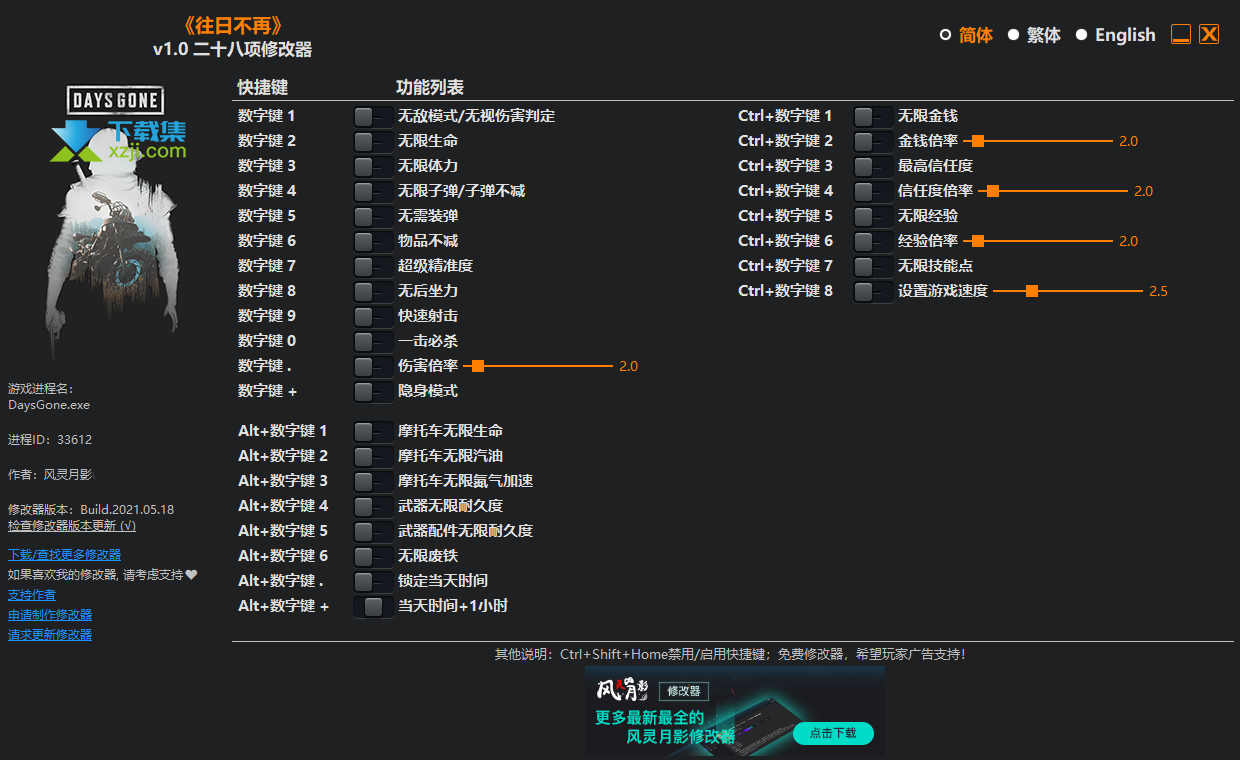Toggle 无敌模式/无视伤害判定 switch

(x=374, y=116)
